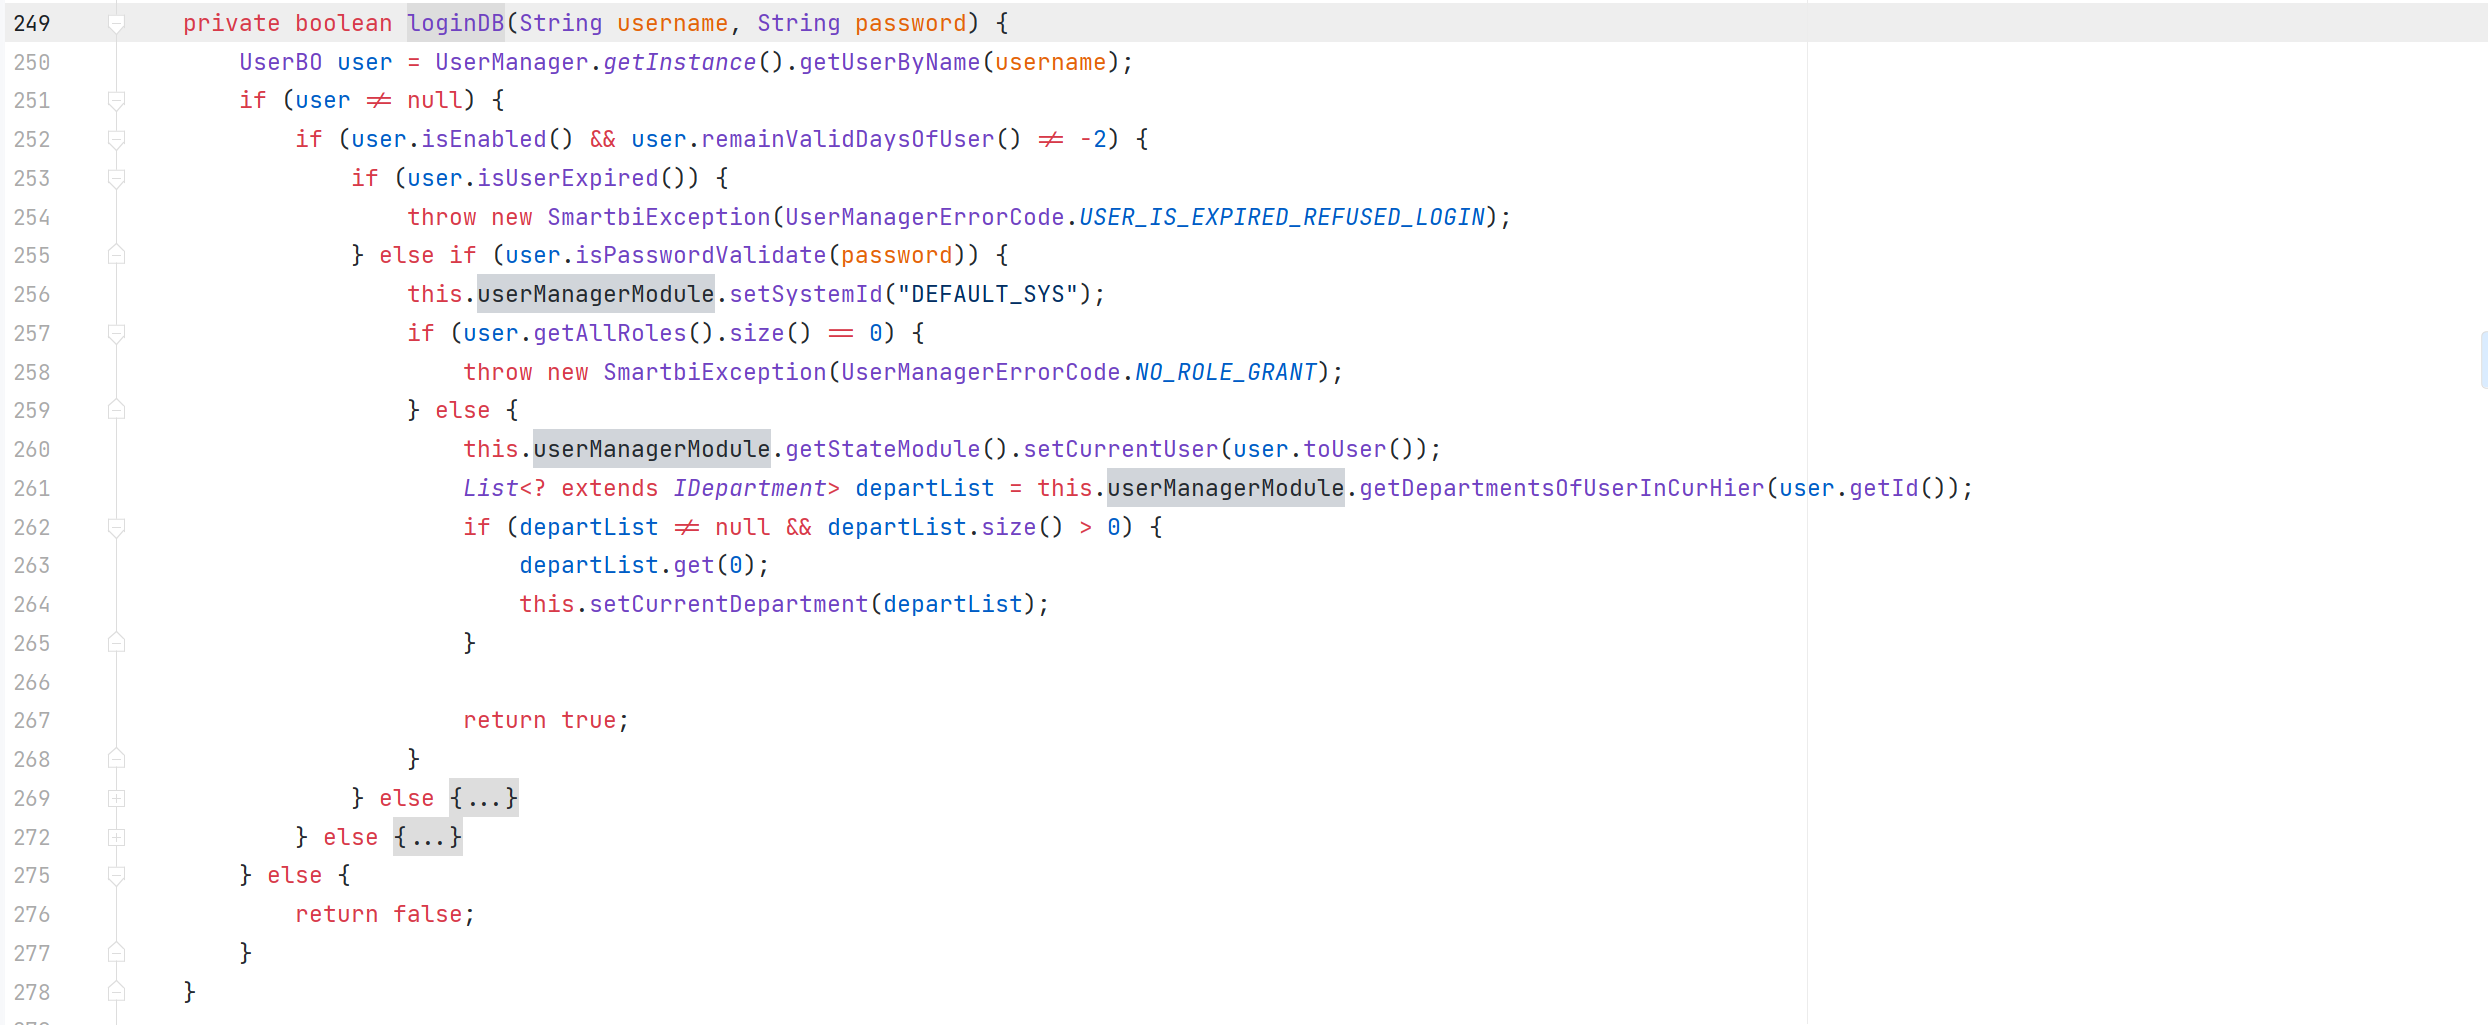Click the username parameter in the method signature

point(673,23)
